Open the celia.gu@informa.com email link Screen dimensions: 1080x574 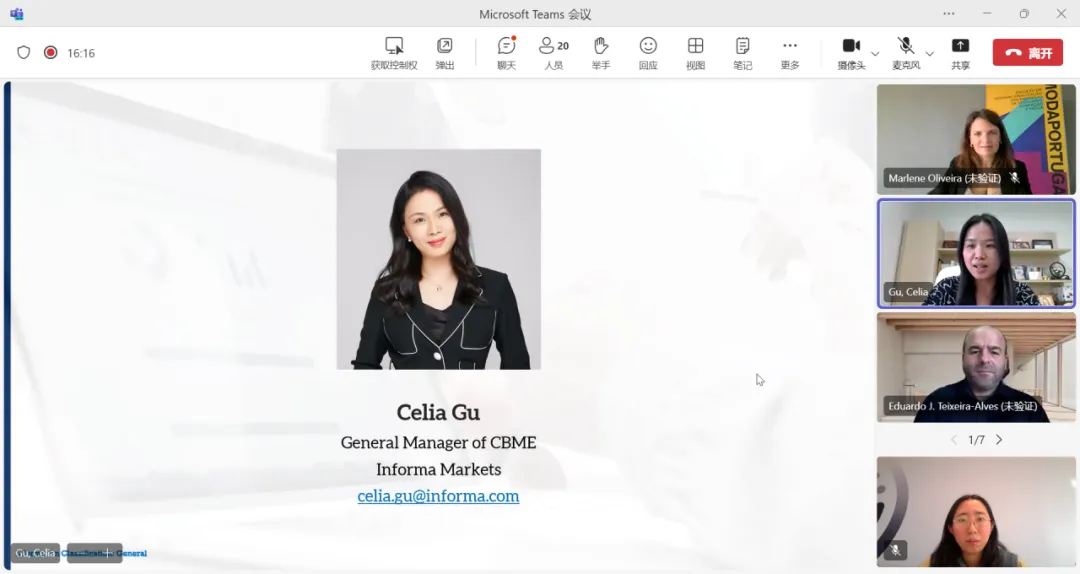[438, 496]
